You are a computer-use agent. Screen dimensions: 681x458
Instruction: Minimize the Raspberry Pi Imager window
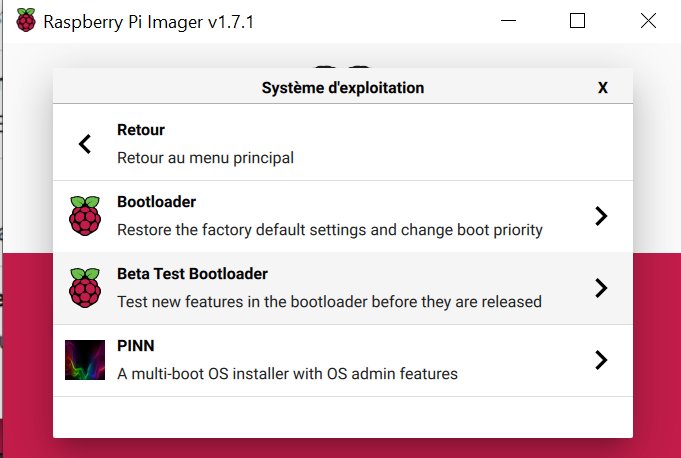(x=508, y=20)
